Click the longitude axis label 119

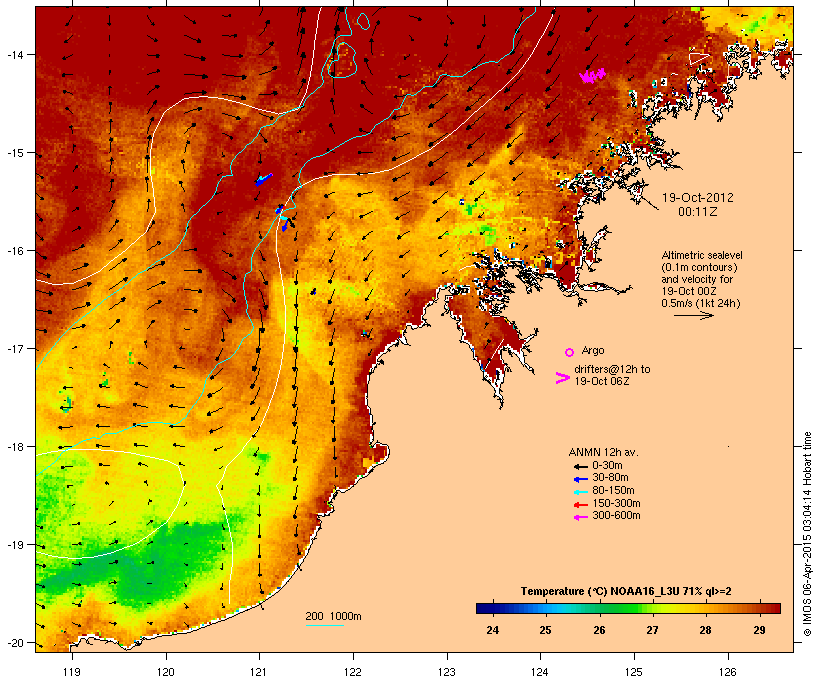tap(72, 672)
